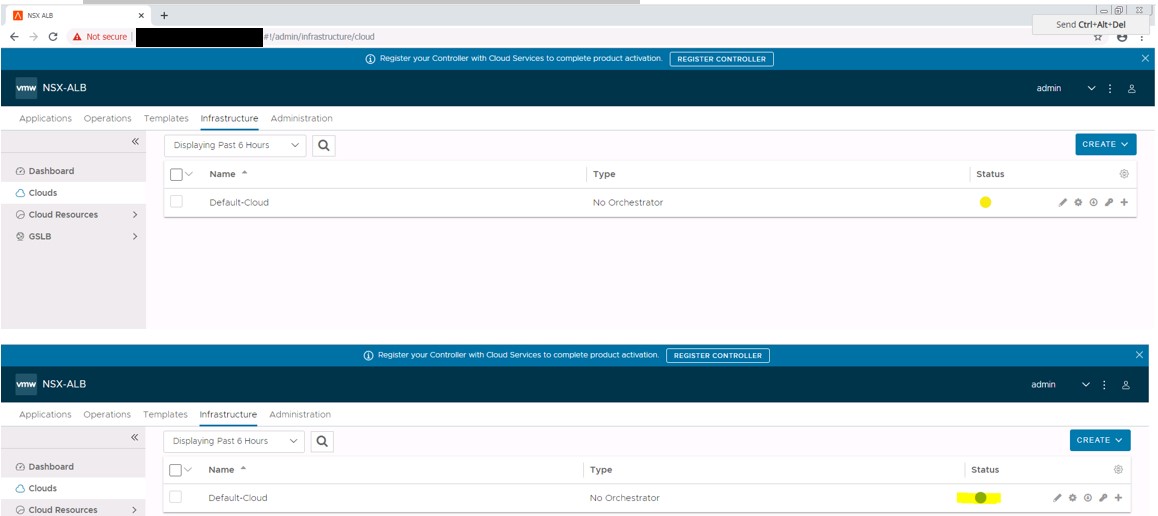The width and height of the screenshot is (1158, 516).
Task: Open a new browser tab with plus
Action: coord(164,16)
